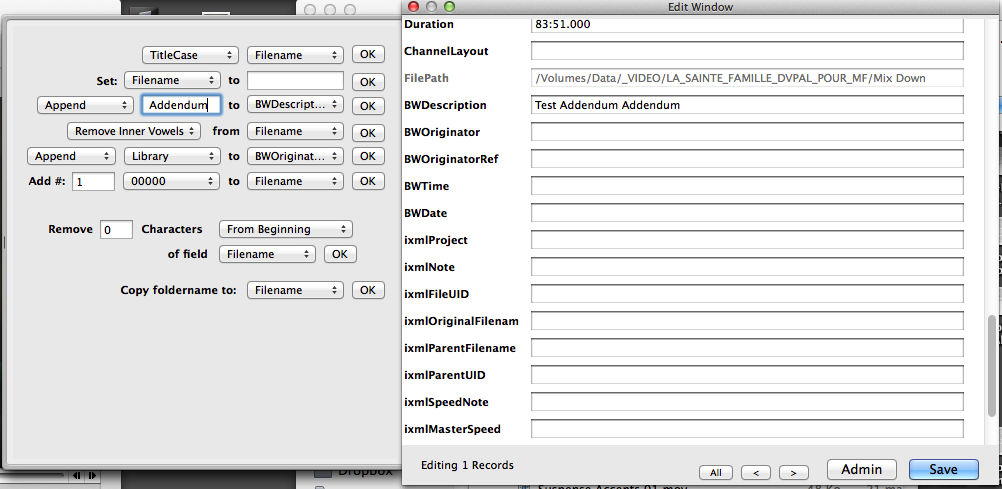Click the Add # starting number field

(93, 181)
